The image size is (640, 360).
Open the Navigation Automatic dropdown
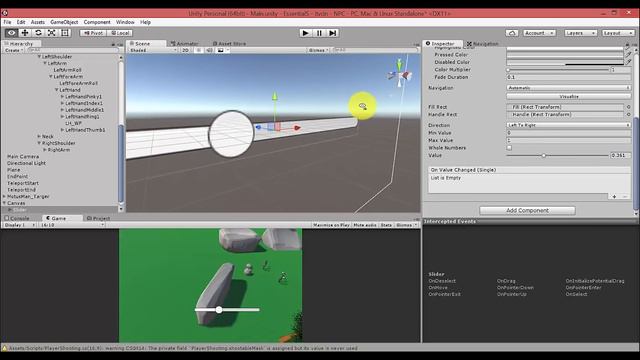click(x=569, y=88)
